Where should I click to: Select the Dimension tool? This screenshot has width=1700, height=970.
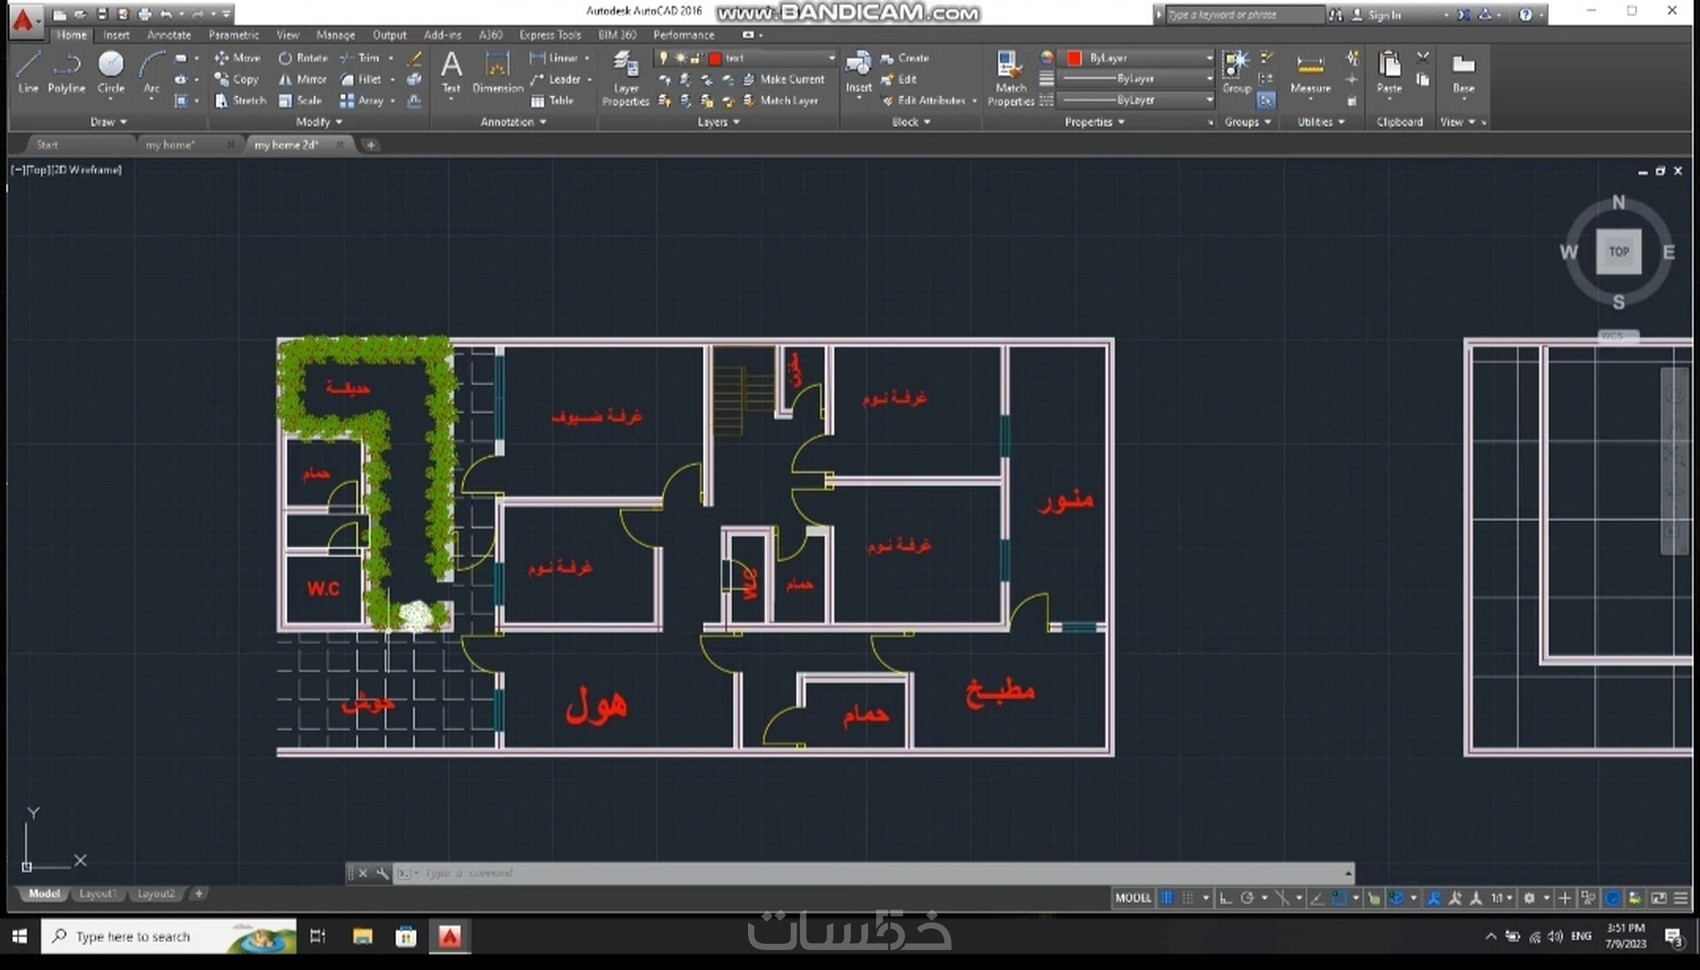coord(497,73)
